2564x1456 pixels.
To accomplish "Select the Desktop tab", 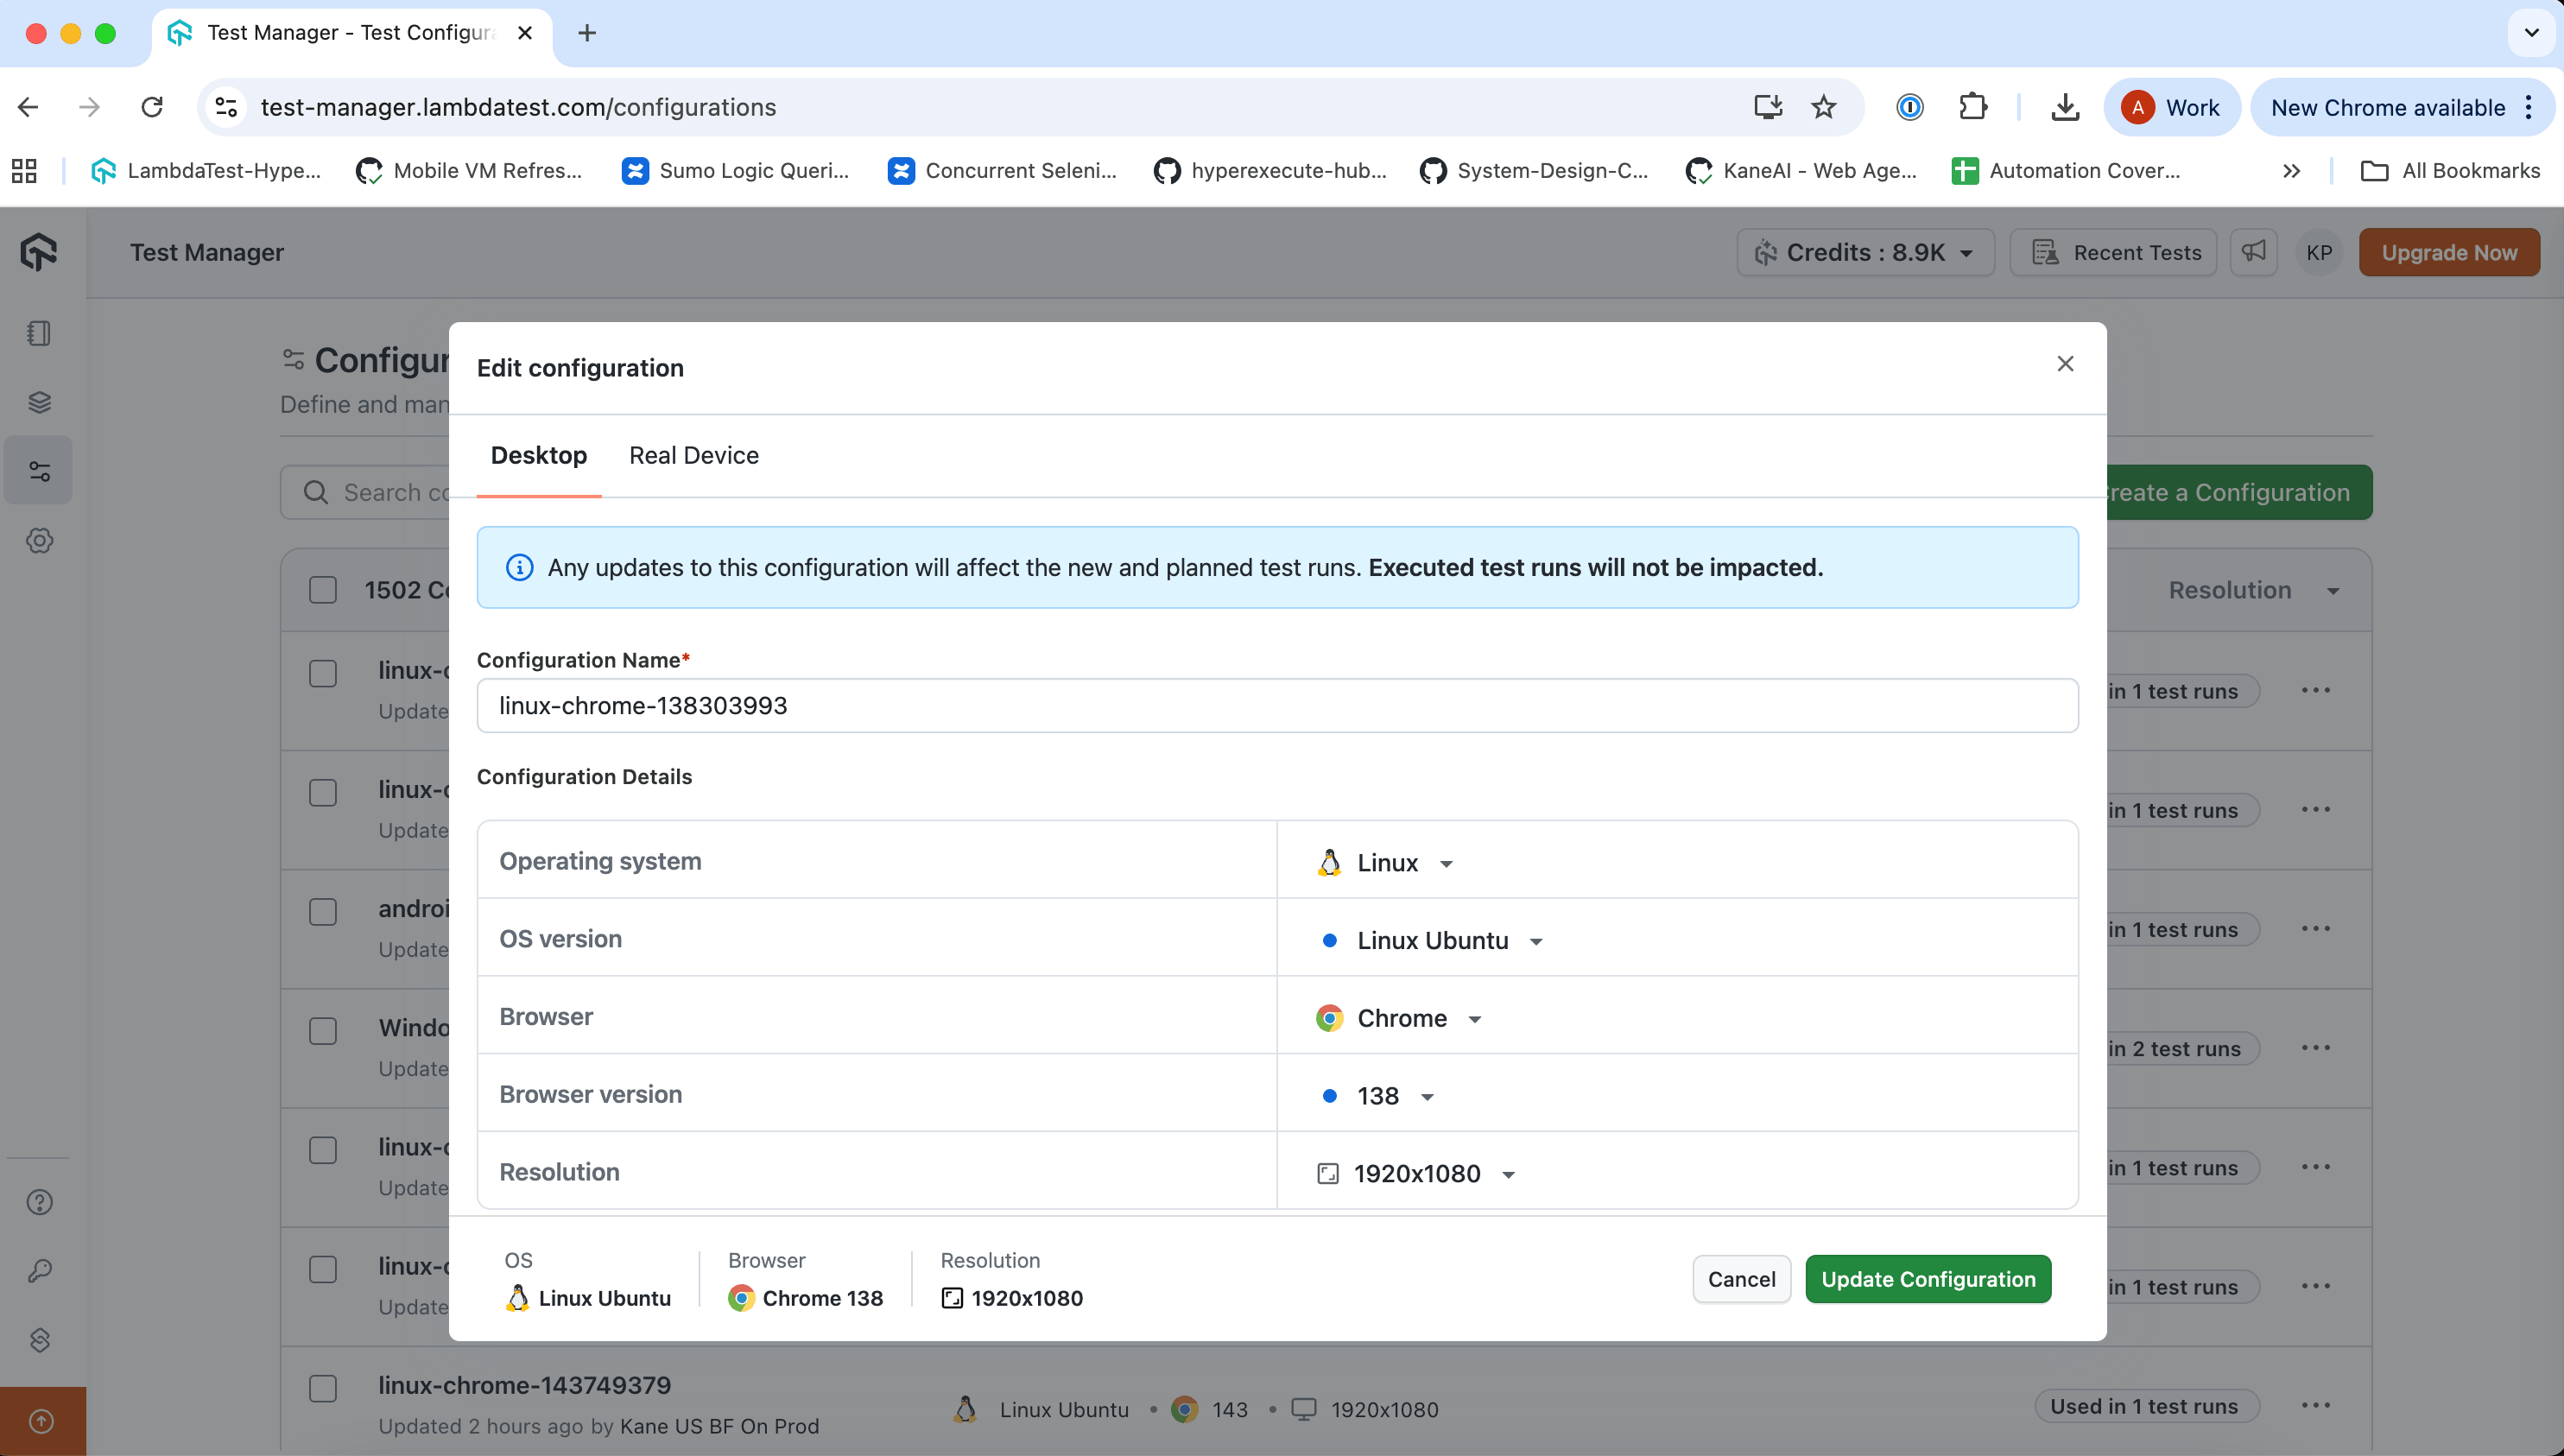I will (538, 456).
